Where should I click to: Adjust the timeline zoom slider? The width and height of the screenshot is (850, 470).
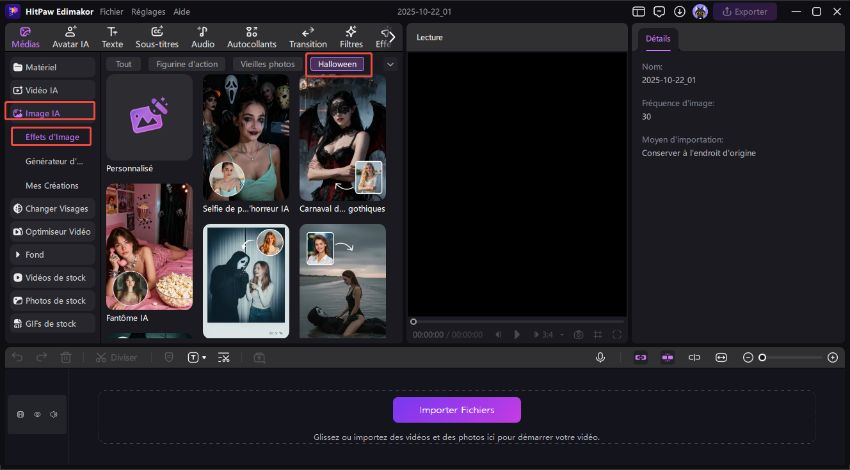pyautogui.click(x=762, y=357)
